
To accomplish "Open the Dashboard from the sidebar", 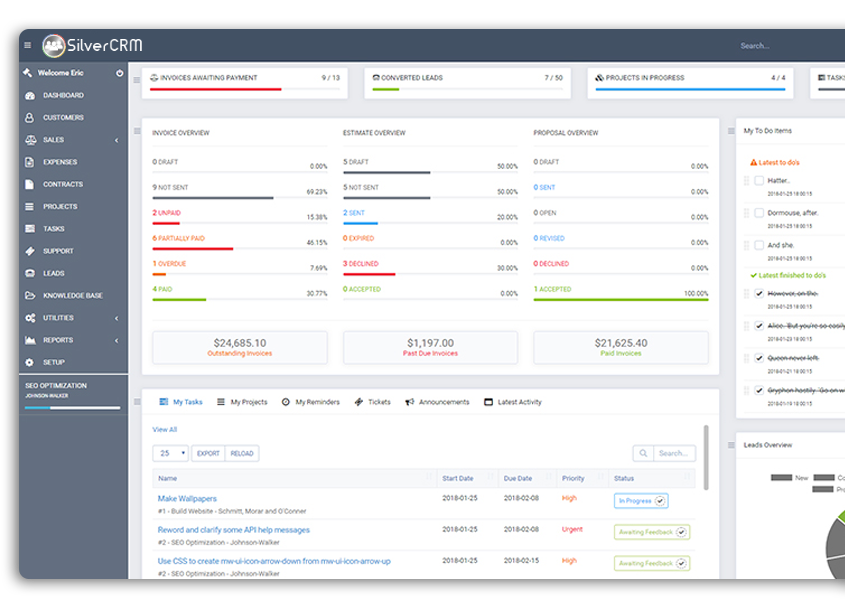I will (65, 95).
